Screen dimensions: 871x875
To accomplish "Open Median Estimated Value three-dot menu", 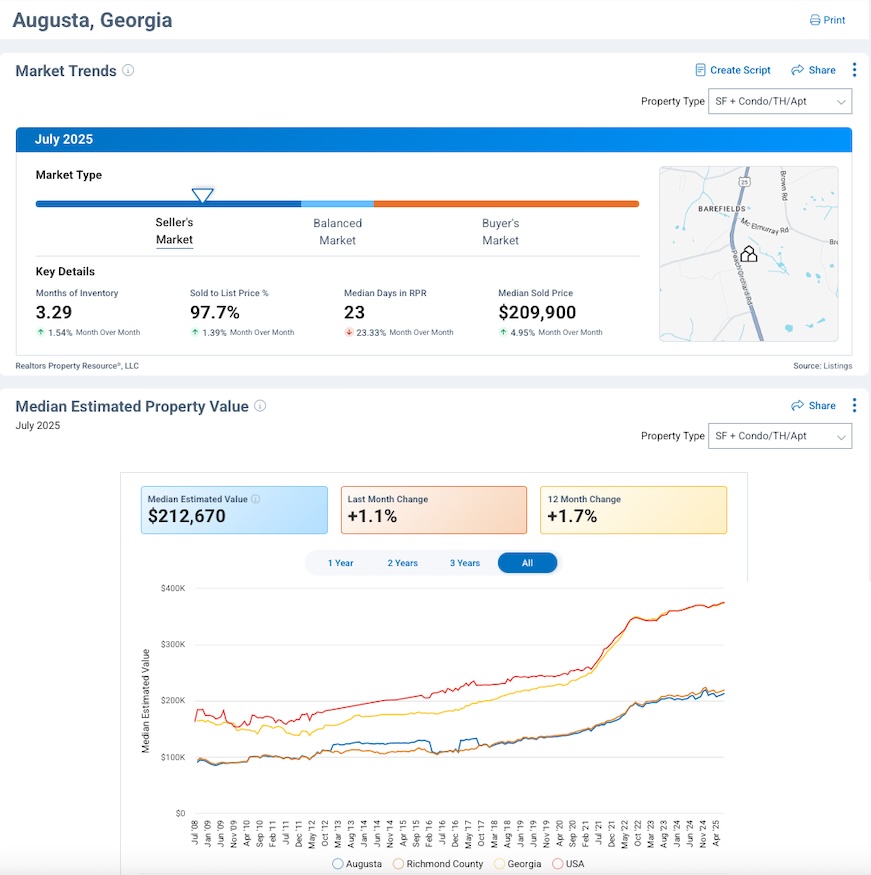I will pyautogui.click(x=854, y=405).
